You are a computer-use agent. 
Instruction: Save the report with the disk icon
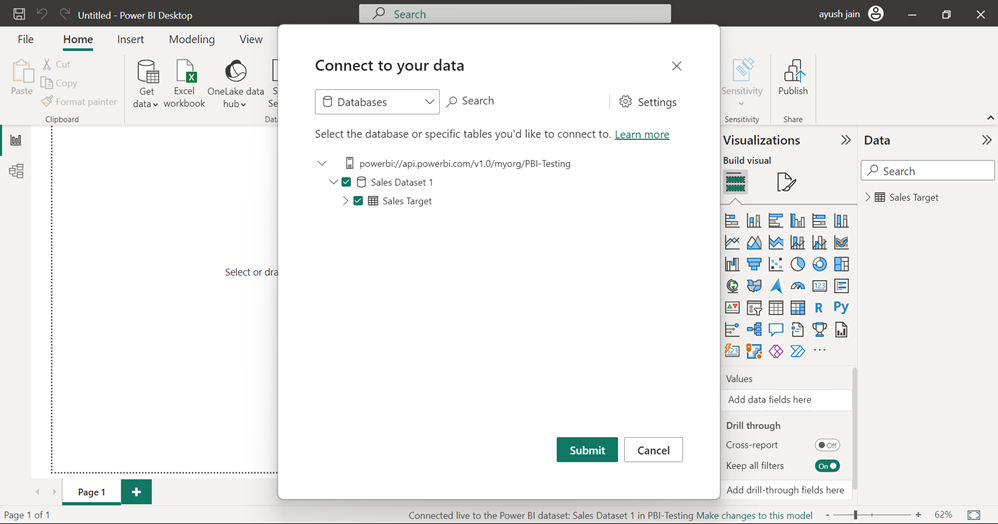click(x=19, y=14)
